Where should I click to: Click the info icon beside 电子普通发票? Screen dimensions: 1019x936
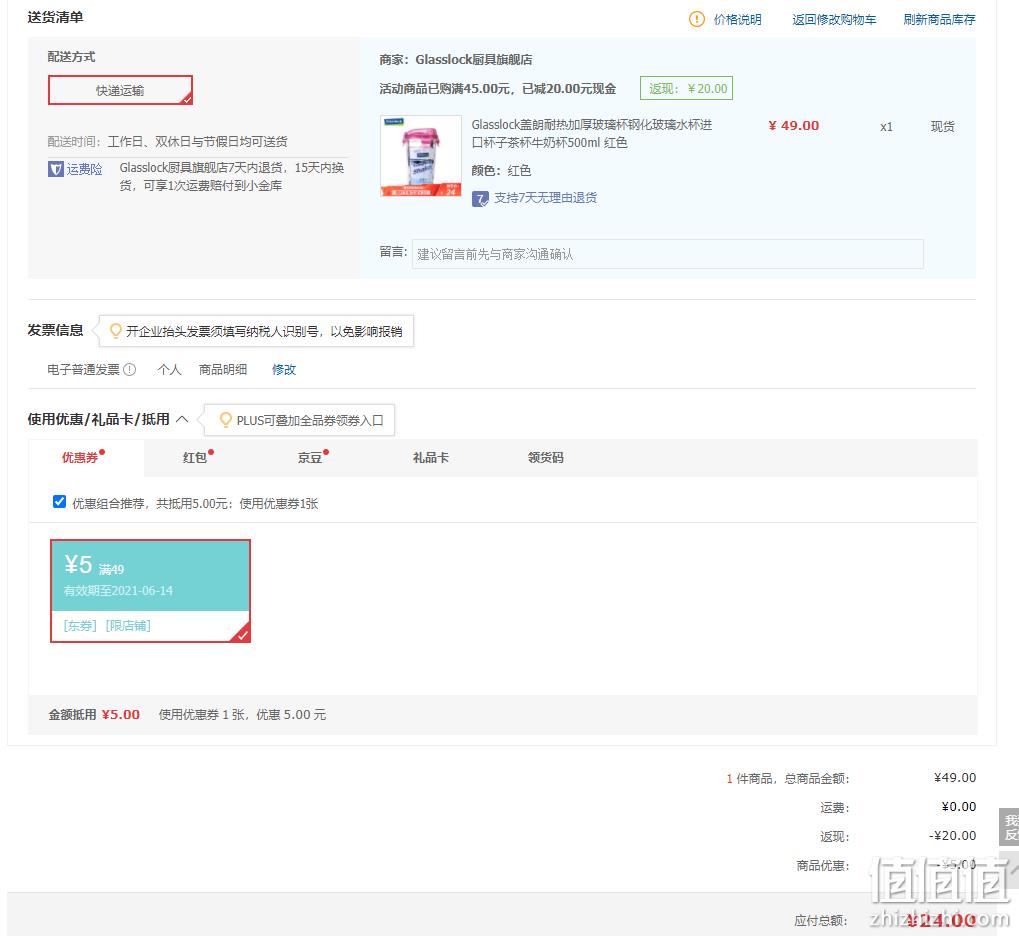tap(130, 370)
